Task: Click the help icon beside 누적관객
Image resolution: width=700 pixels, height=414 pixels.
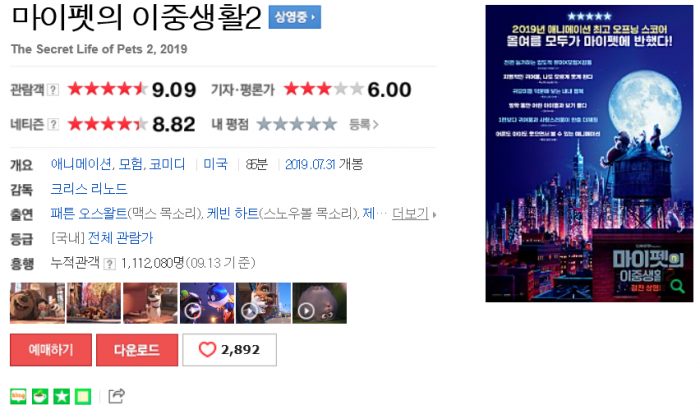Action: click(x=109, y=263)
